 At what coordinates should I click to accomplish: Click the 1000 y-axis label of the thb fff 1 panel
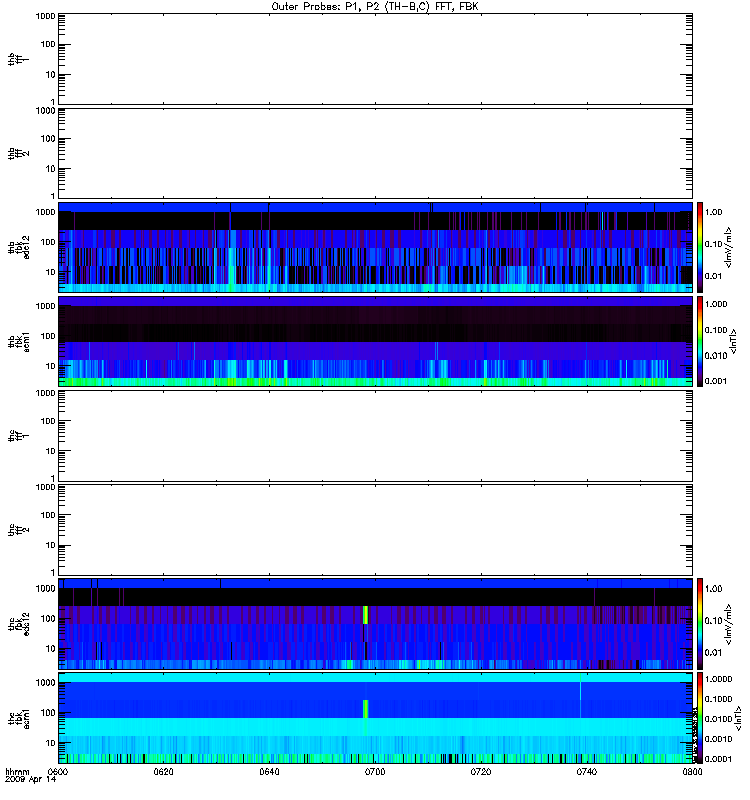click(x=45, y=16)
